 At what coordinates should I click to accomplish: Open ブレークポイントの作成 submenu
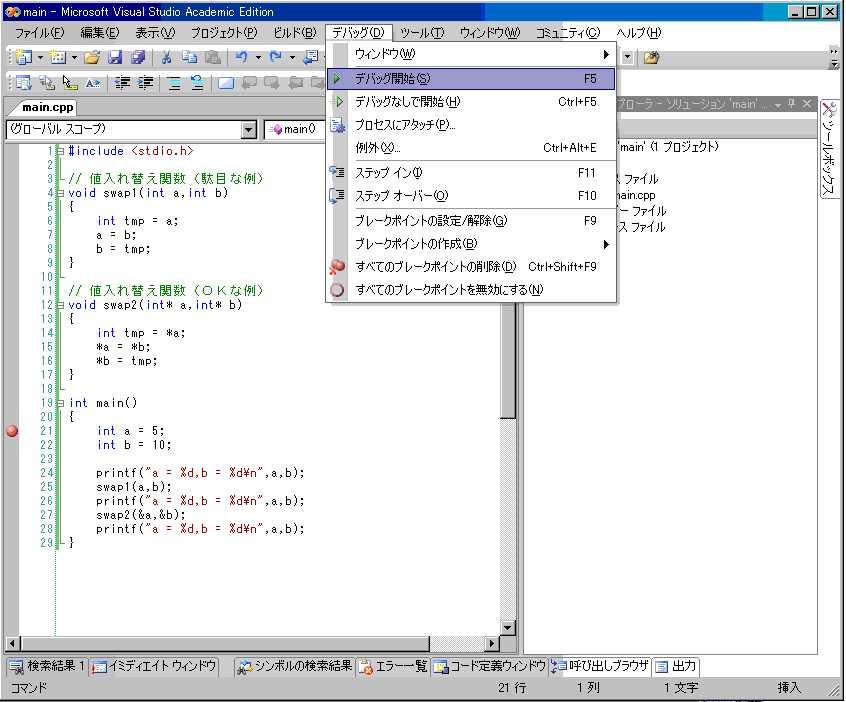point(472,244)
